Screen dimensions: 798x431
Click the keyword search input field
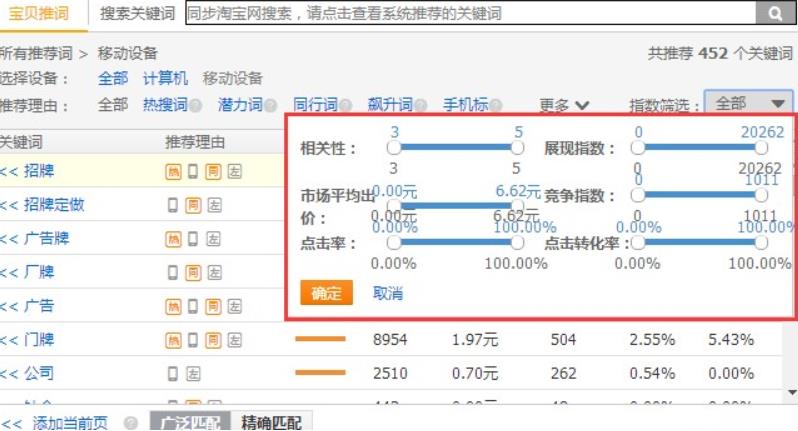[468, 13]
